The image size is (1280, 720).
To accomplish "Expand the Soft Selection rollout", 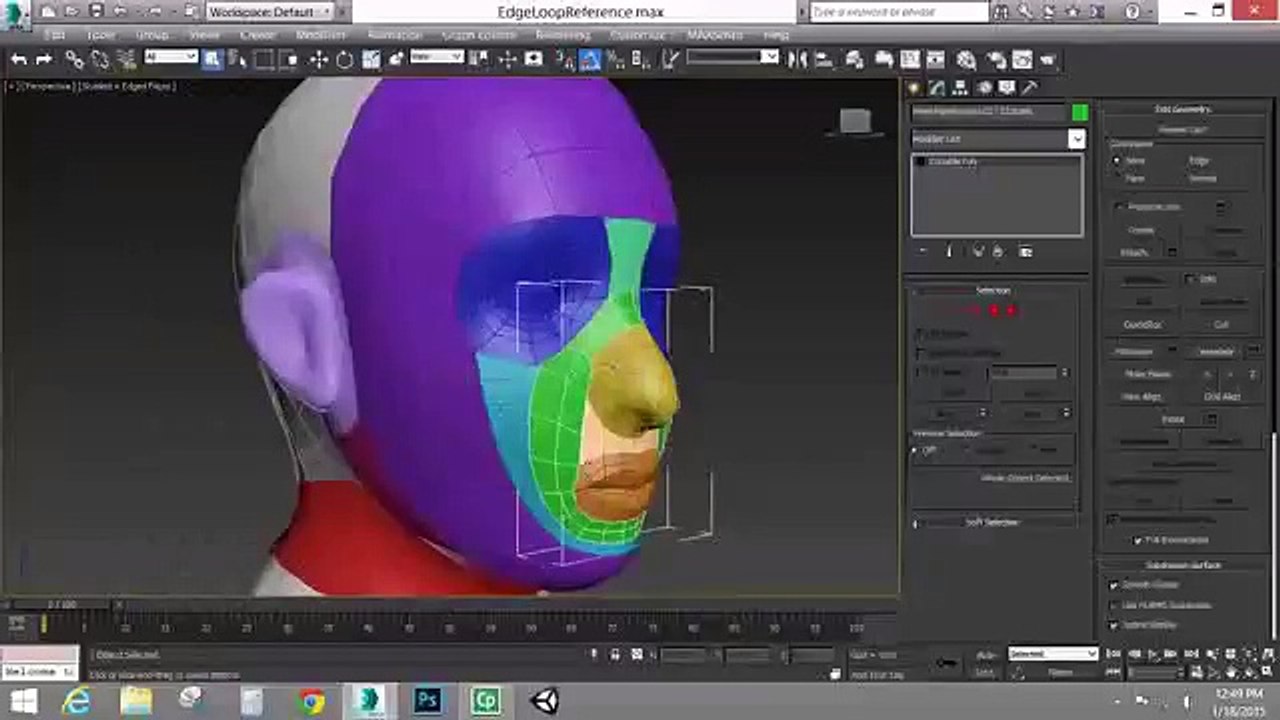I will [992, 522].
